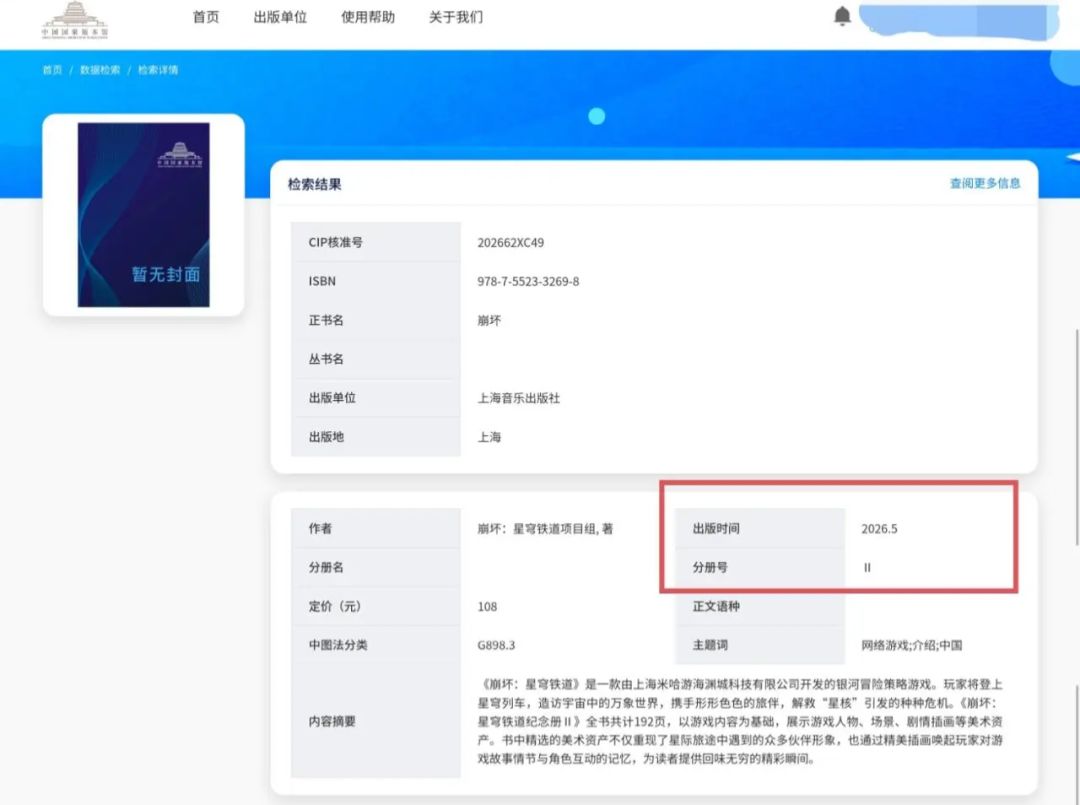
Task: Click the ISBN label cell
Action: tap(376, 281)
